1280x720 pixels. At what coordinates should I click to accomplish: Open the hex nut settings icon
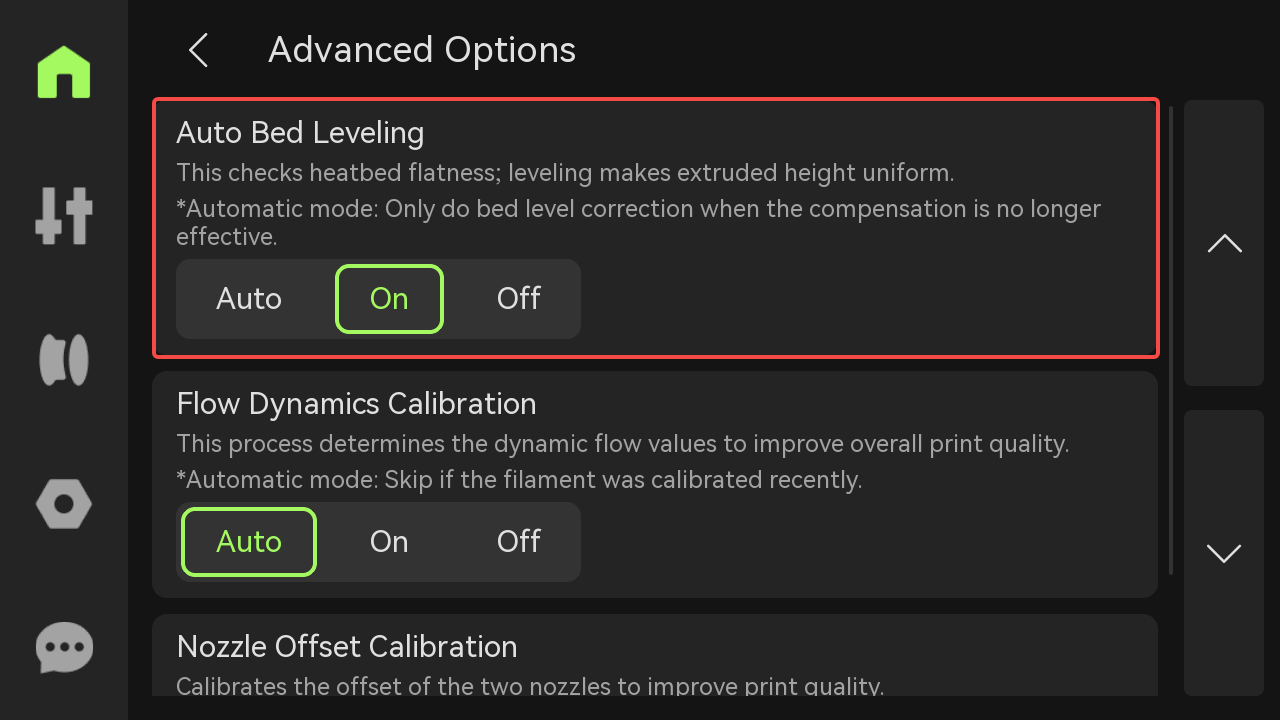(64, 503)
